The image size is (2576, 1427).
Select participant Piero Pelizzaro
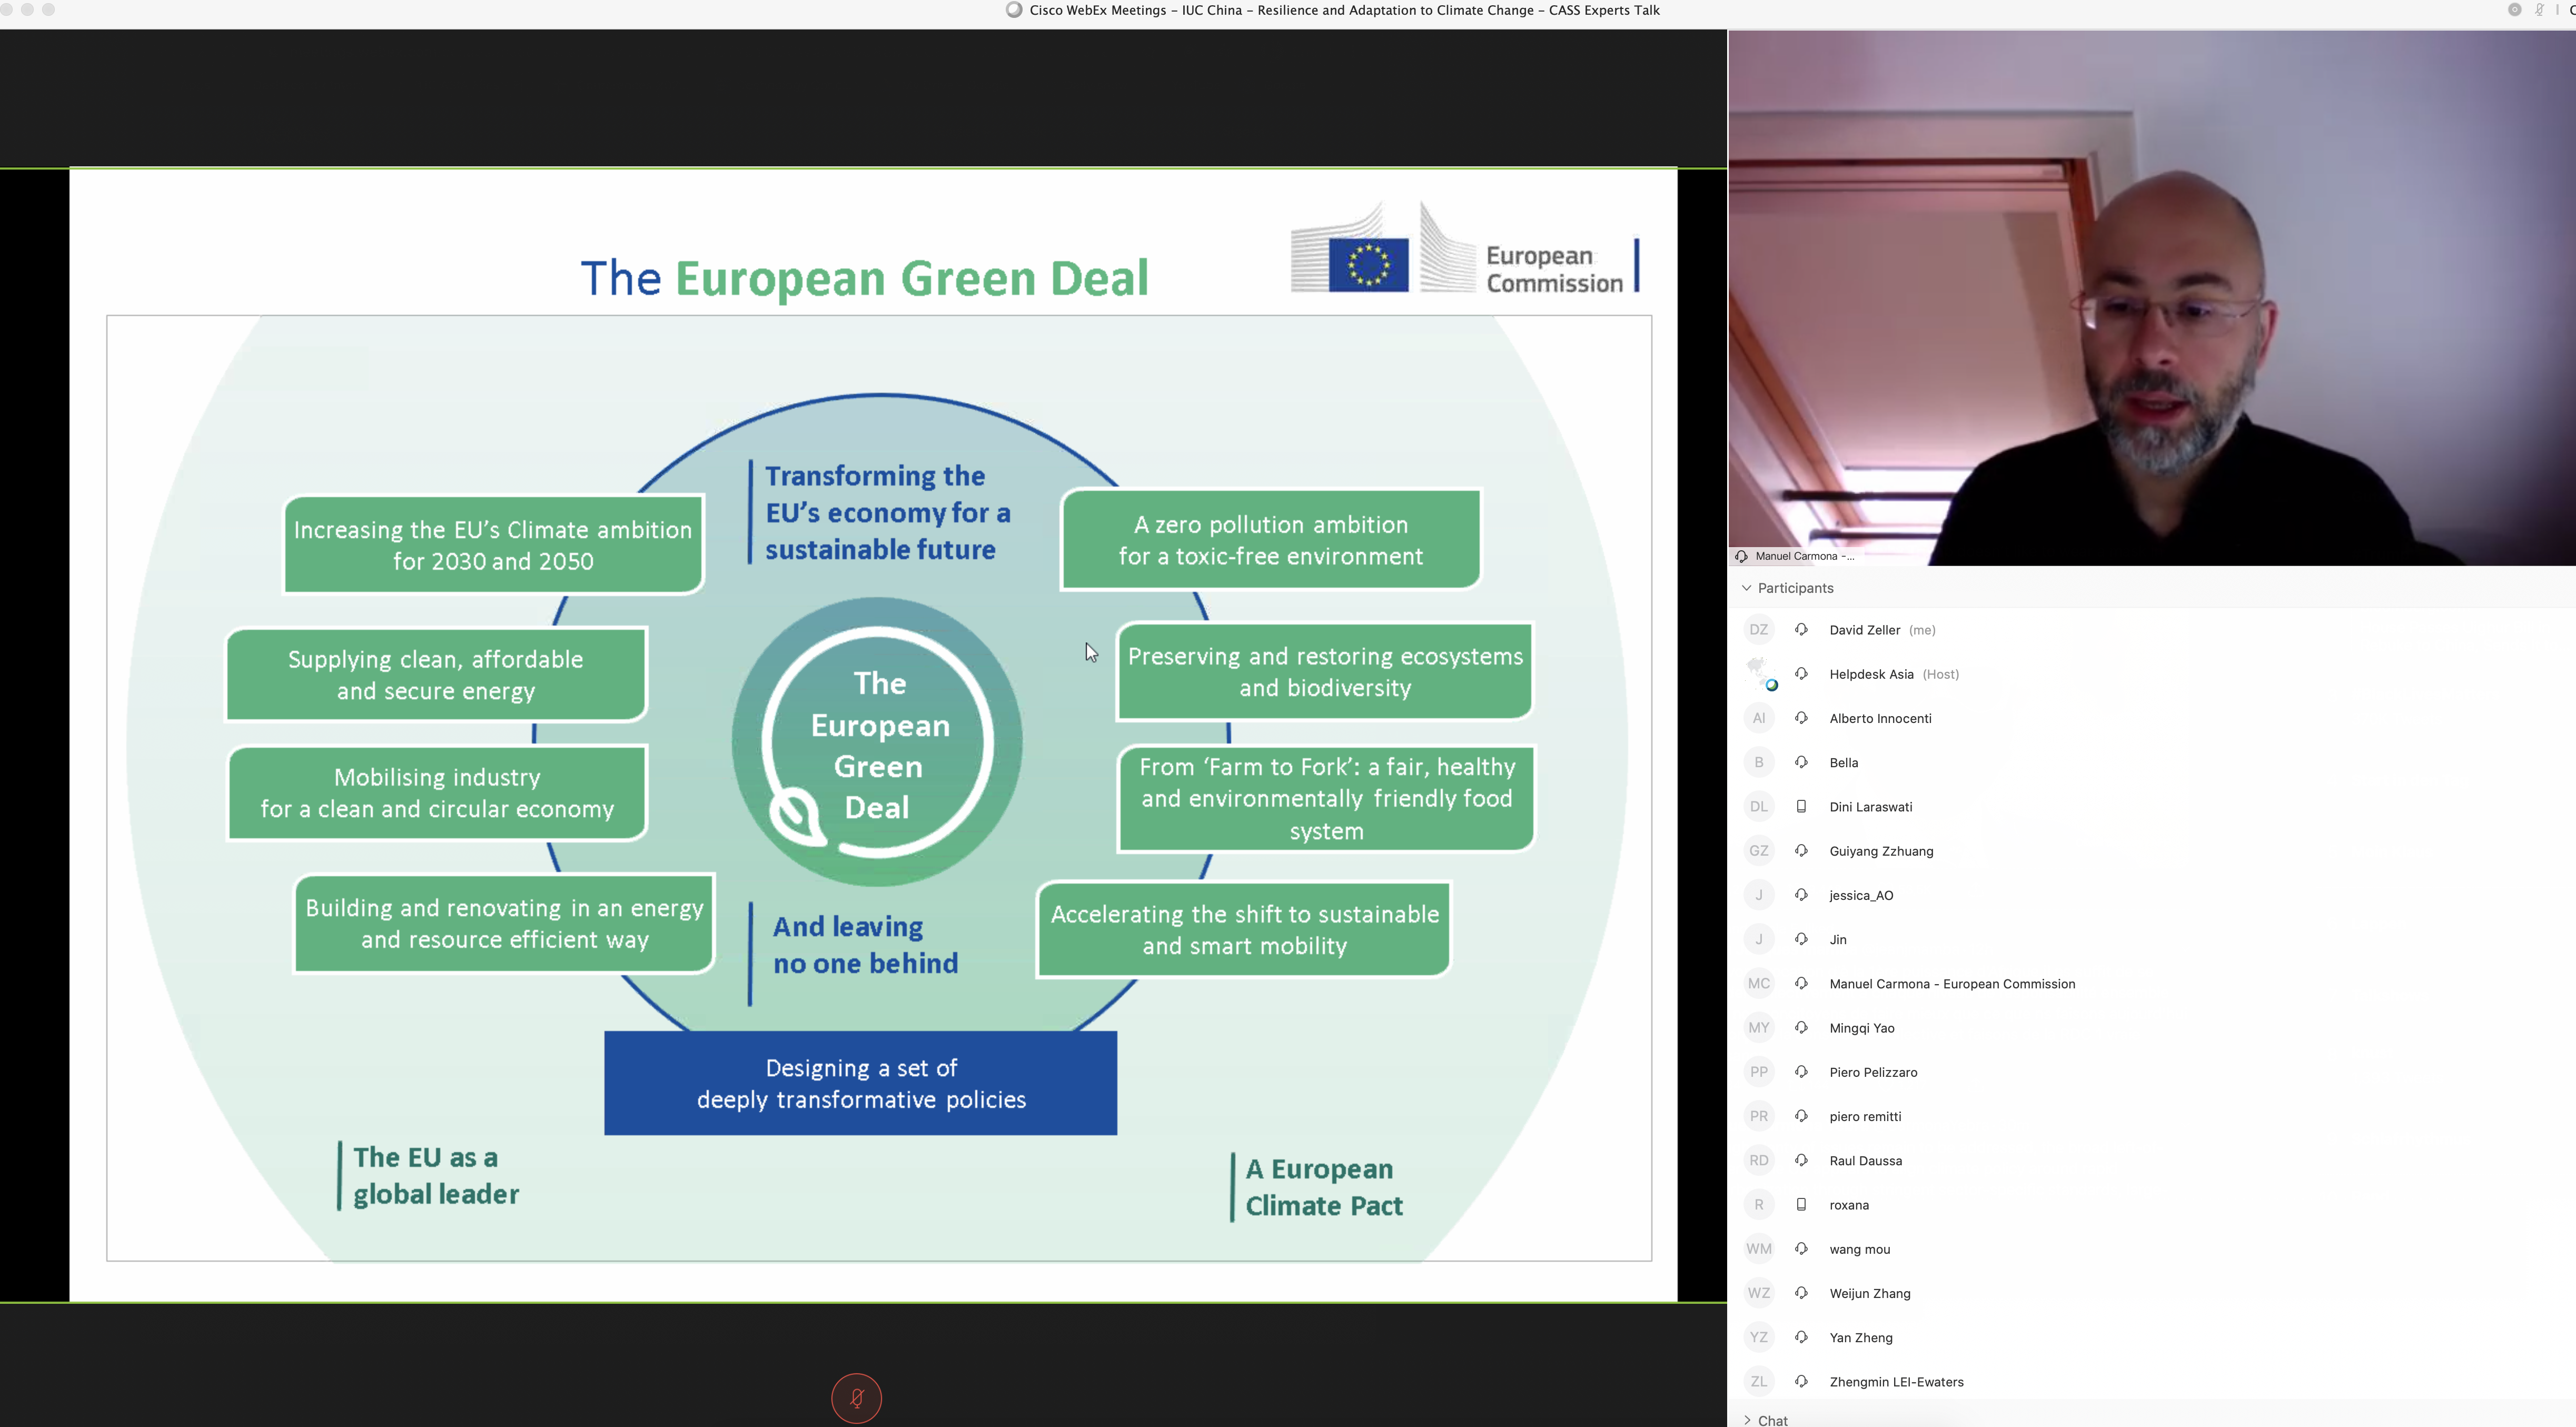(x=1873, y=1072)
